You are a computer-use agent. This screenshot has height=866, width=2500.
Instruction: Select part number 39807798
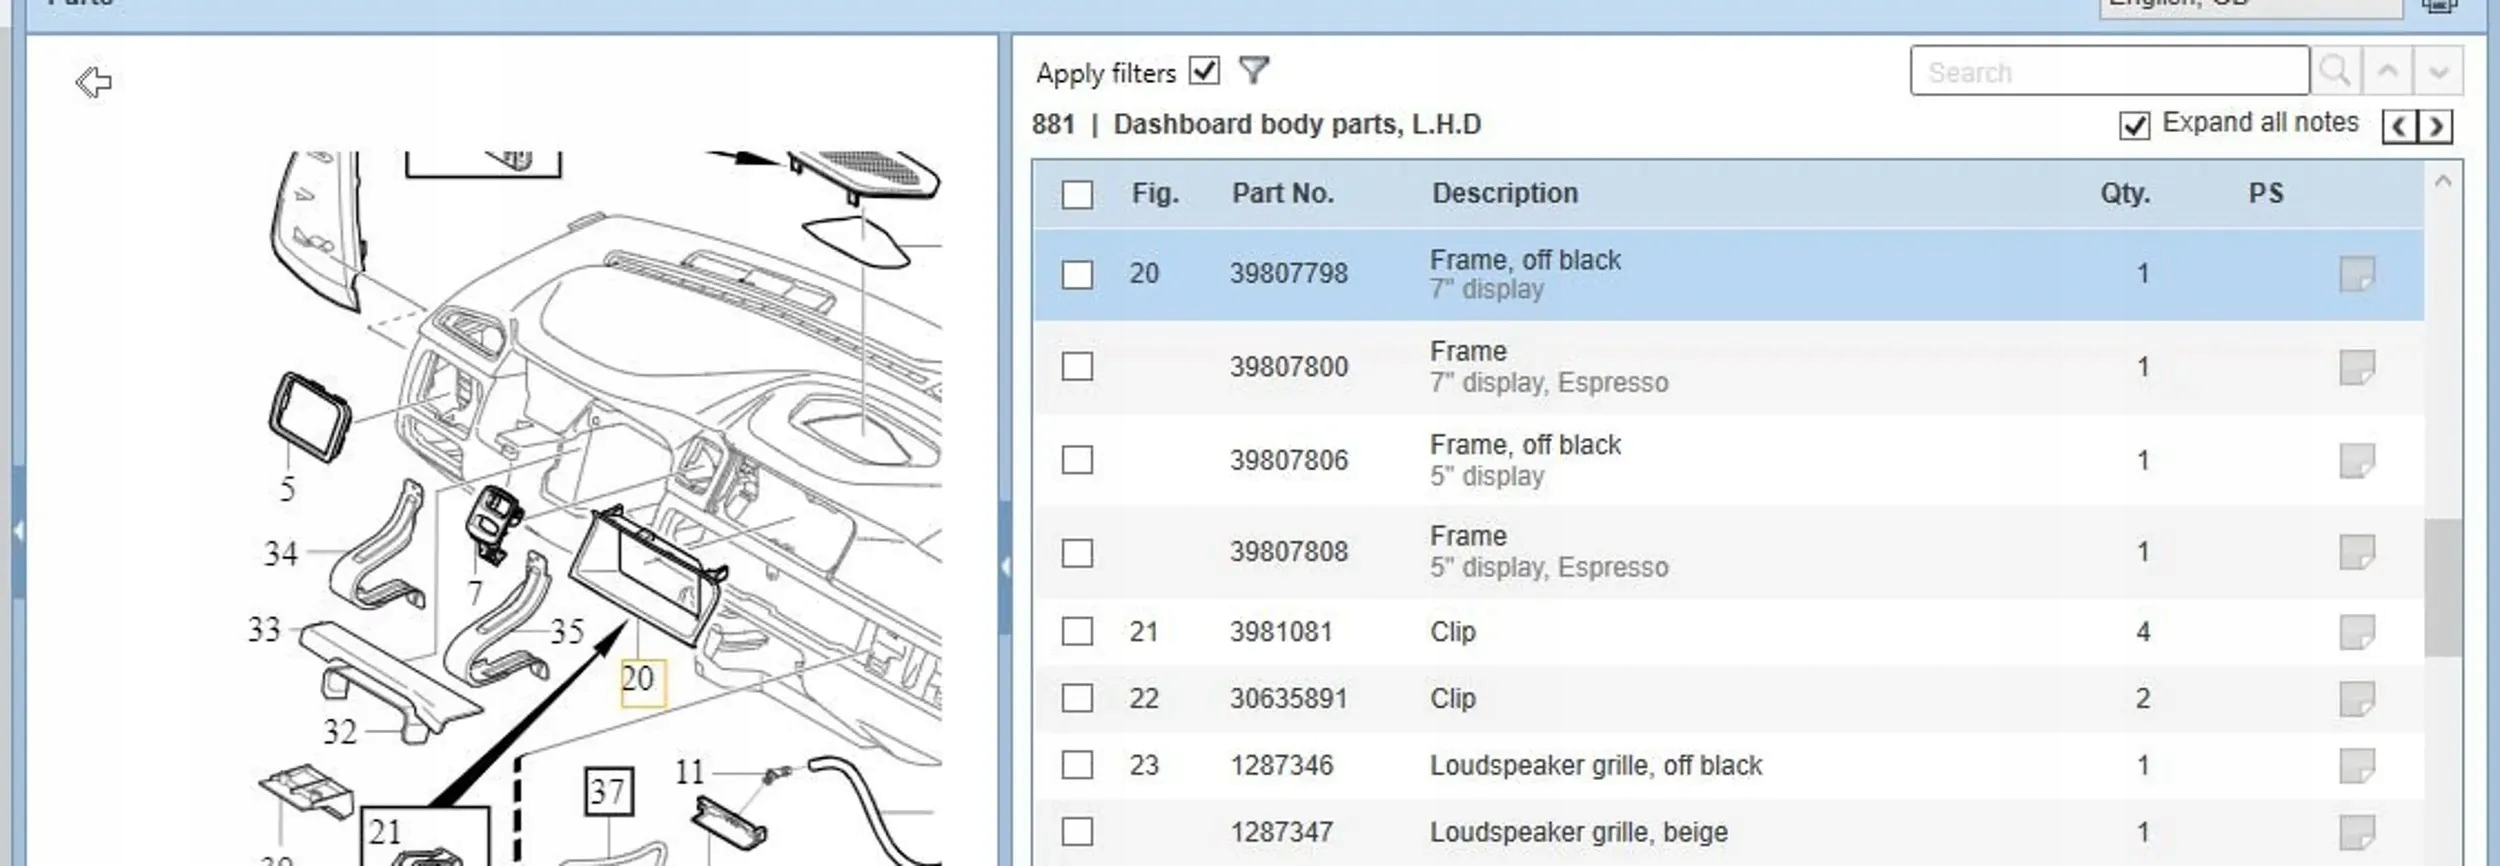click(1289, 274)
